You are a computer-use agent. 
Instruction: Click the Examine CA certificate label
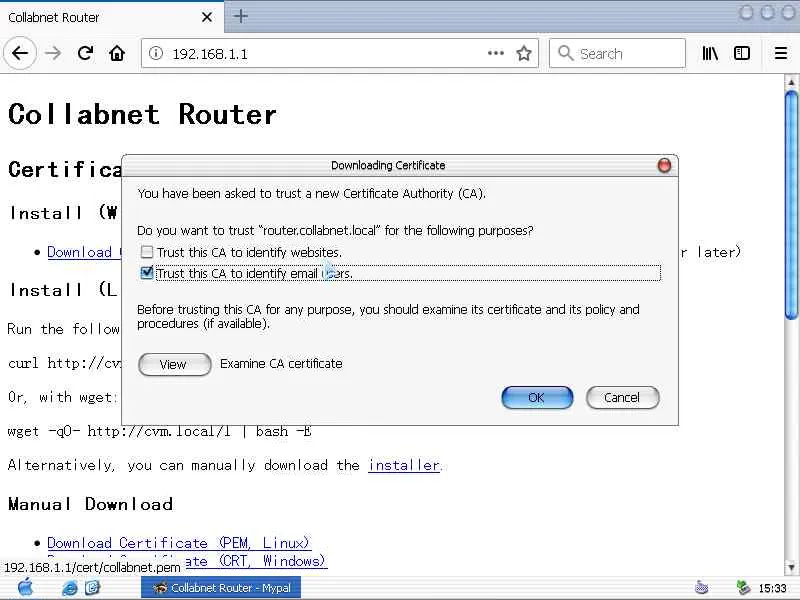281,364
